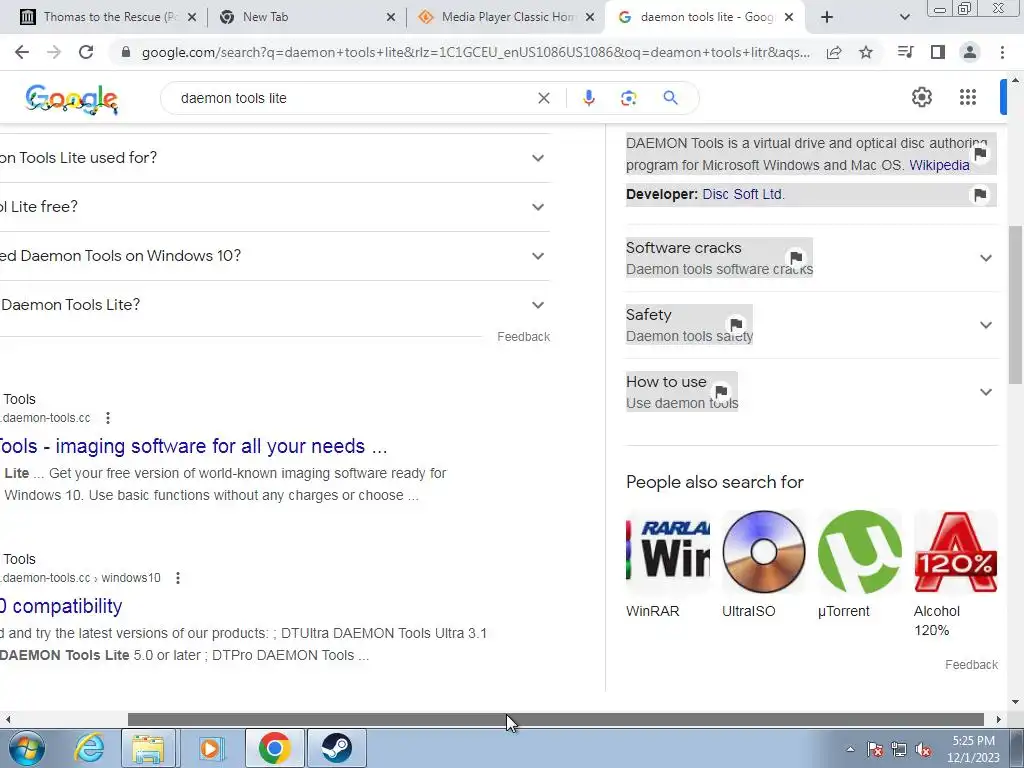
Task: Click Feedback under People also ask
Action: coord(523,337)
